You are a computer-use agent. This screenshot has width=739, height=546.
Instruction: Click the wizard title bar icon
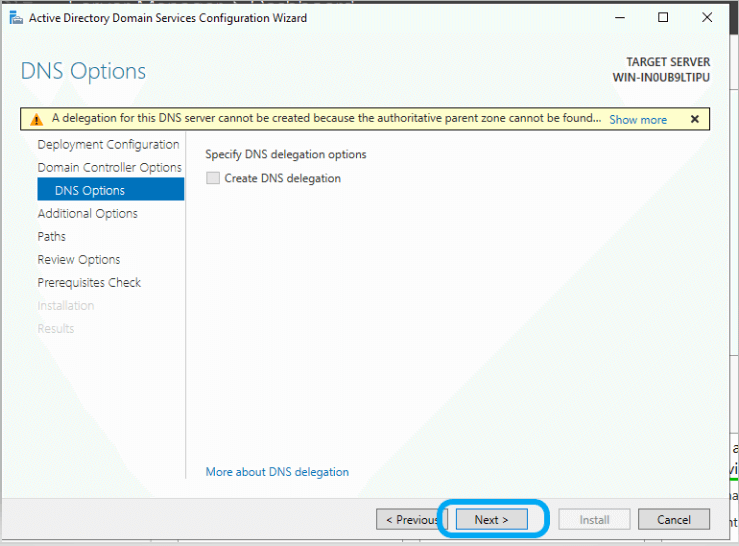(x=16, y=18)
